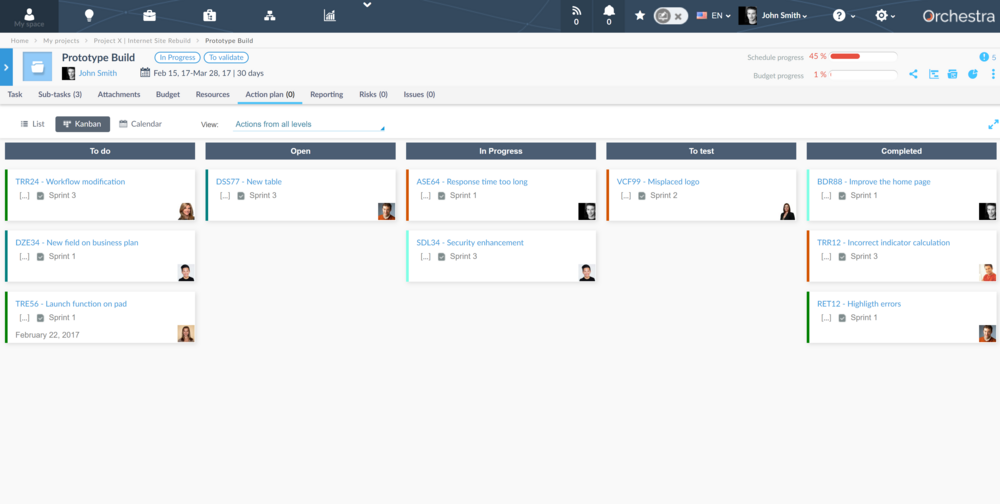
Task: Expand the left side panel arrow
Action: click(x=6, y=67)
